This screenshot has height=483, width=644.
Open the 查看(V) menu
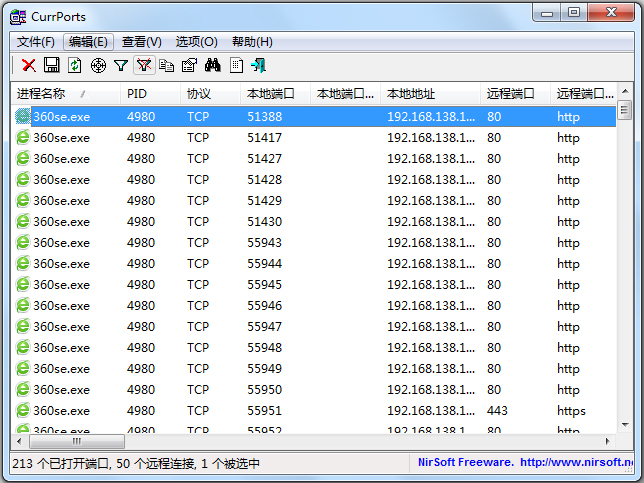point(141,42)
